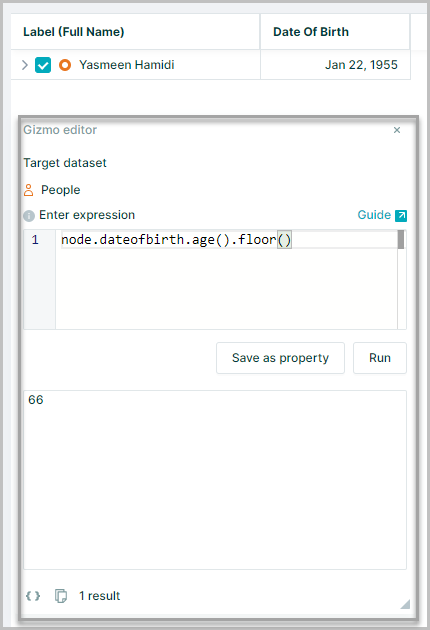Close the Gizmo editor panel

397,130
